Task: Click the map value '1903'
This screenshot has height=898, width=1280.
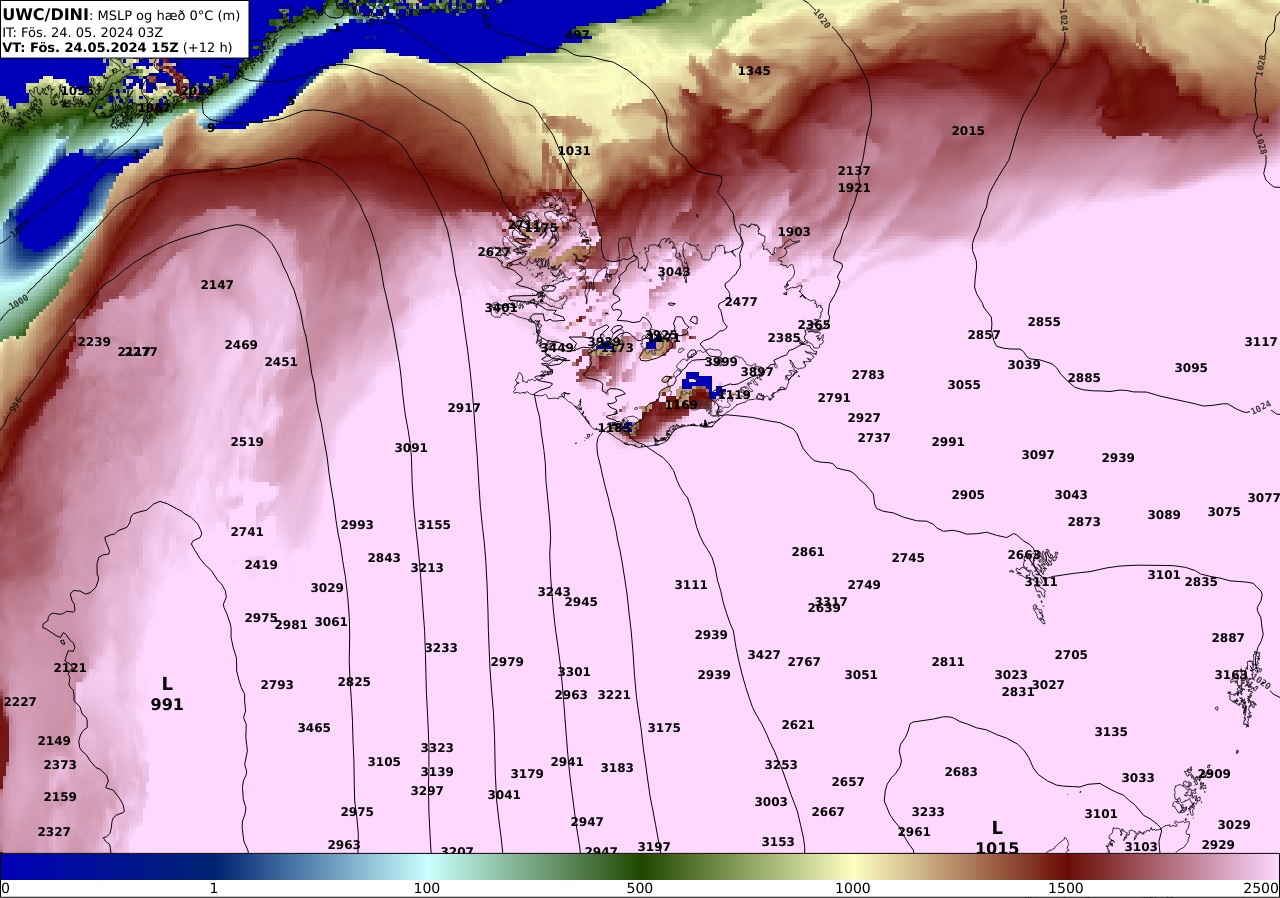Action: (794, 232)
